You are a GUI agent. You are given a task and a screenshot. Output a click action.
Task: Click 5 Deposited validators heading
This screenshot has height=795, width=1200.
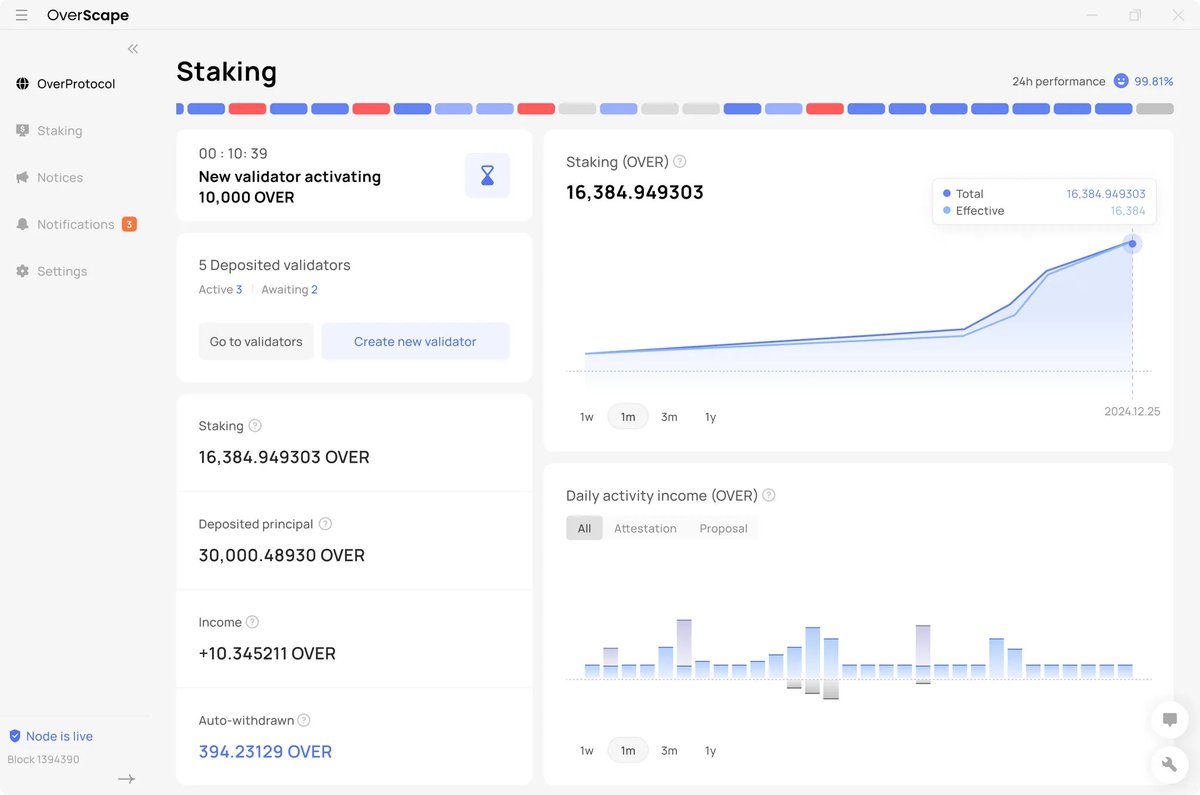tap(274, 265)
